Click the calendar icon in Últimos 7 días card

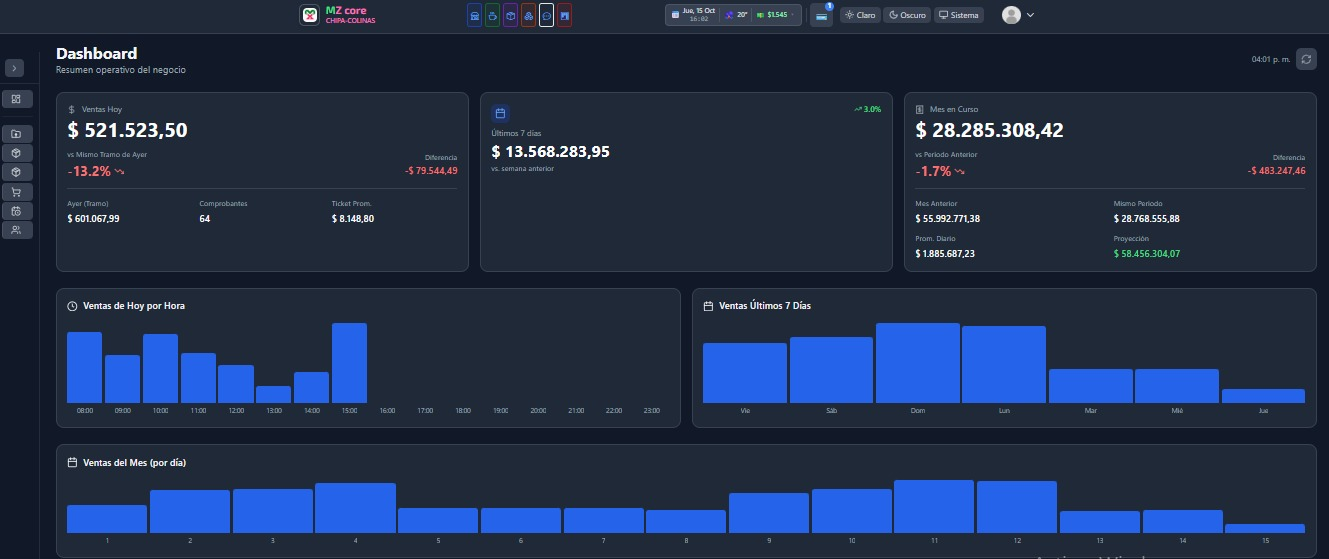(x=500, y=114)
